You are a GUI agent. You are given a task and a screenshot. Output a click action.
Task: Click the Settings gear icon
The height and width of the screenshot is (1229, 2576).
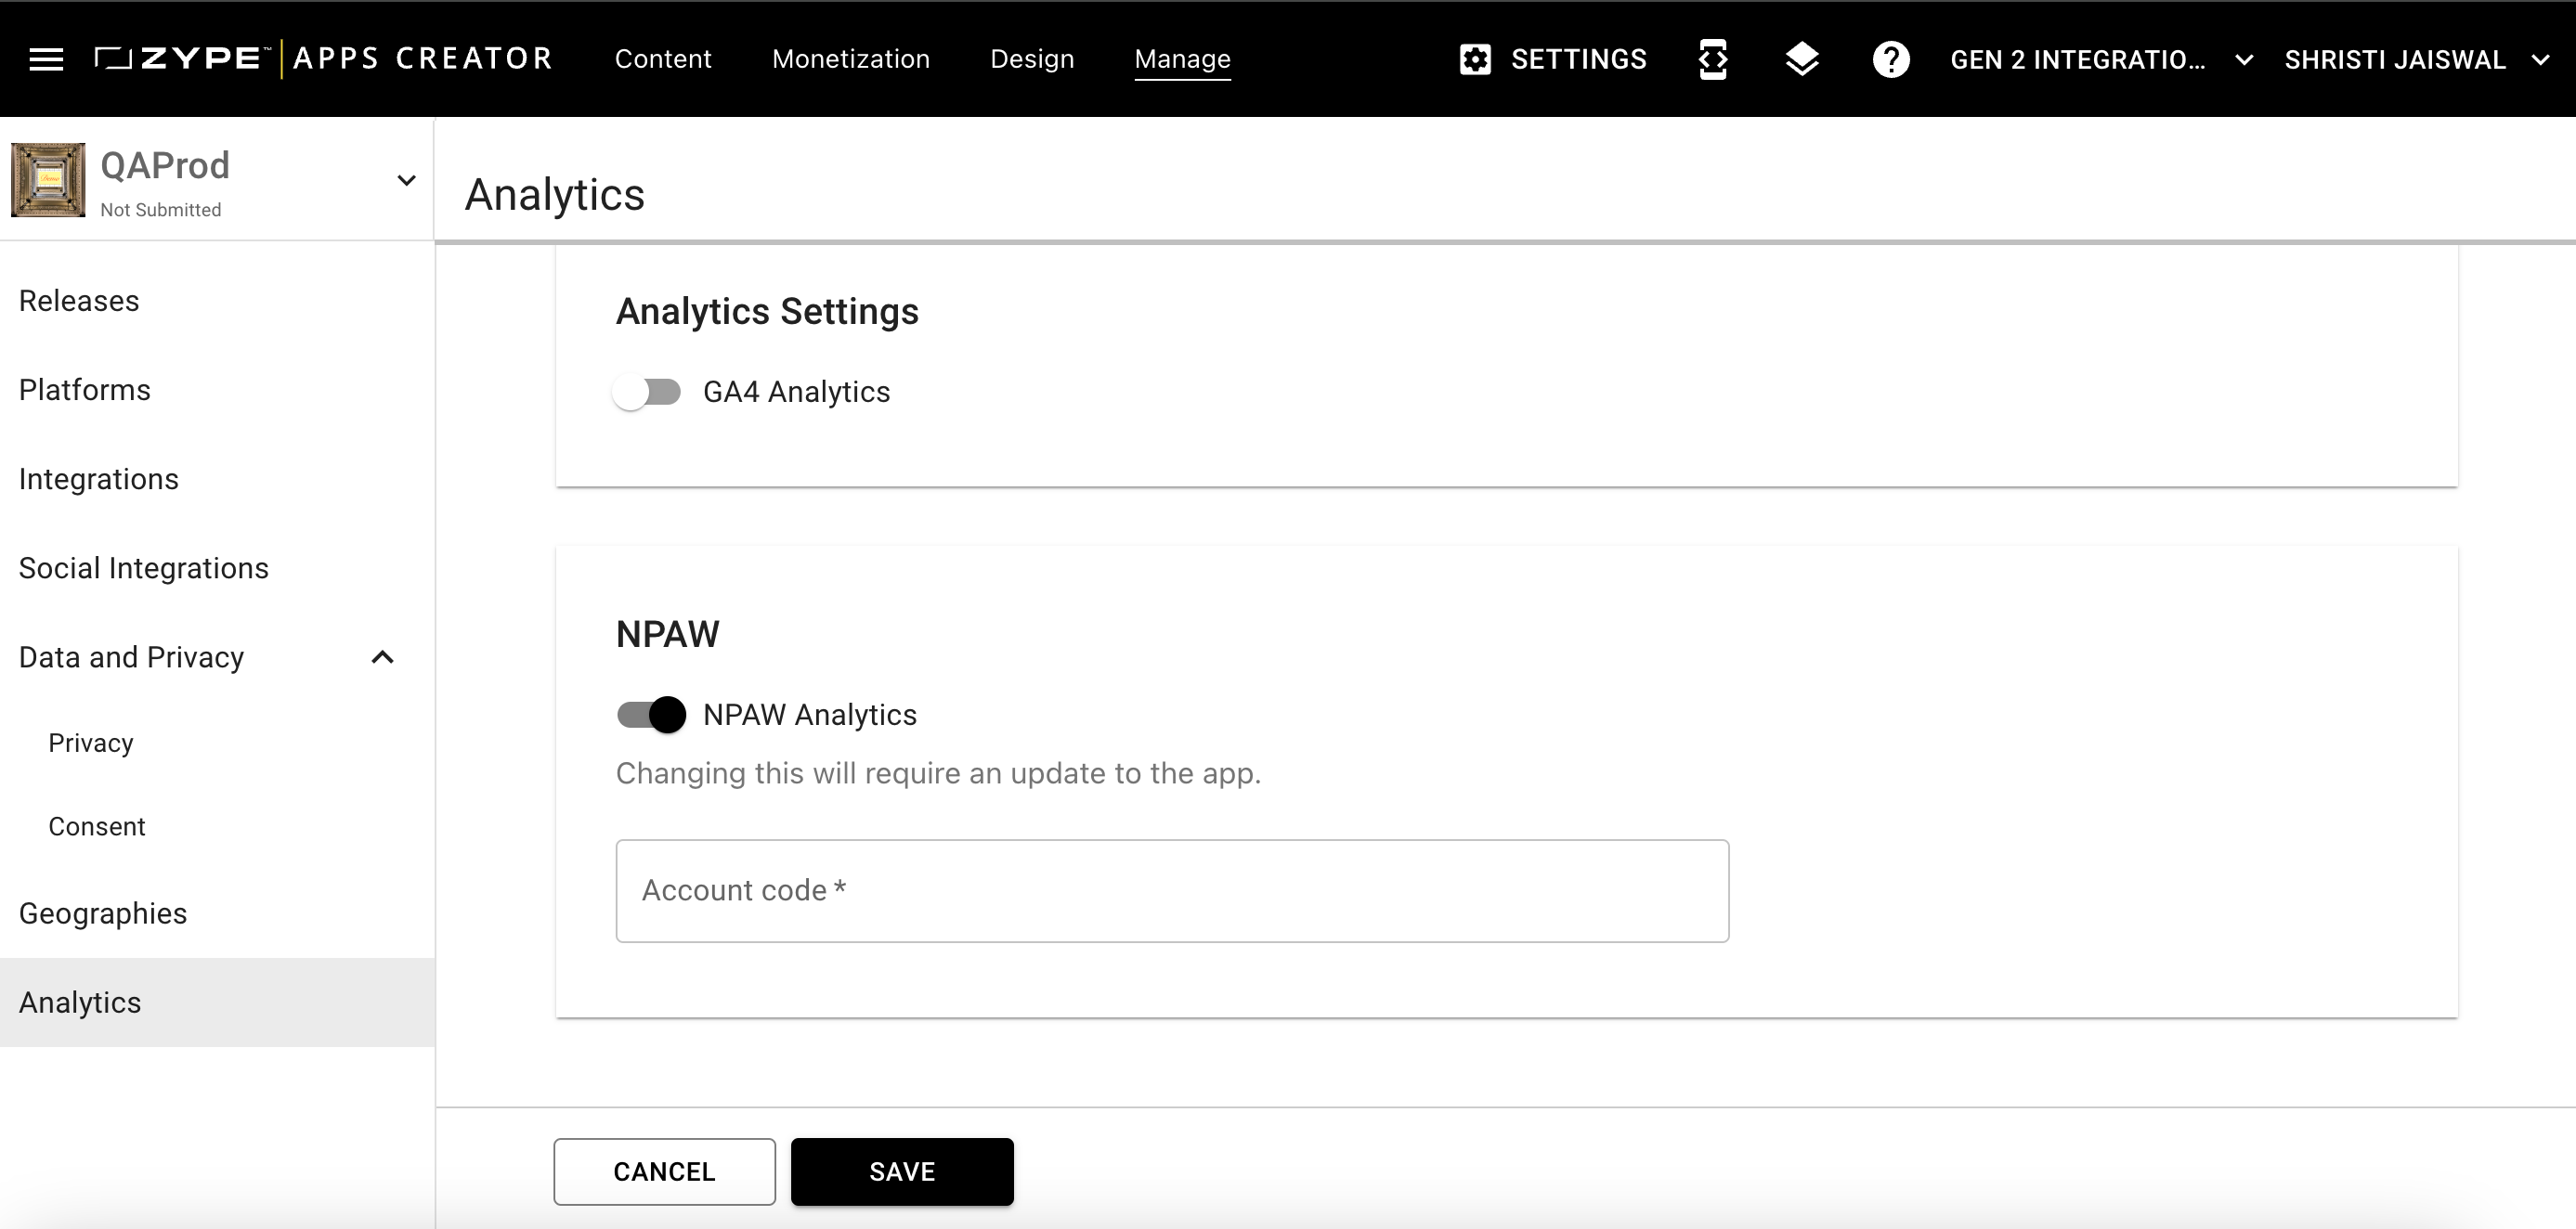[x=1475, y=59]
